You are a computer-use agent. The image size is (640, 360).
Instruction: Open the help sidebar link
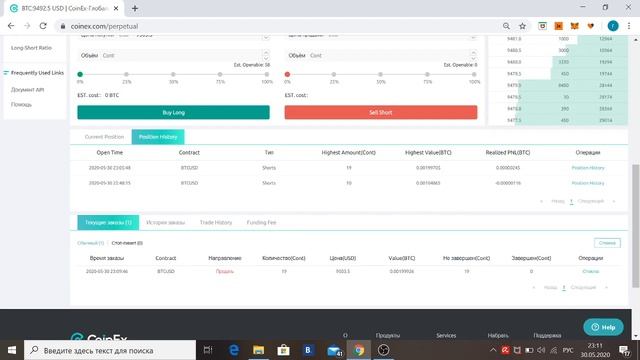tap(21, 104)
